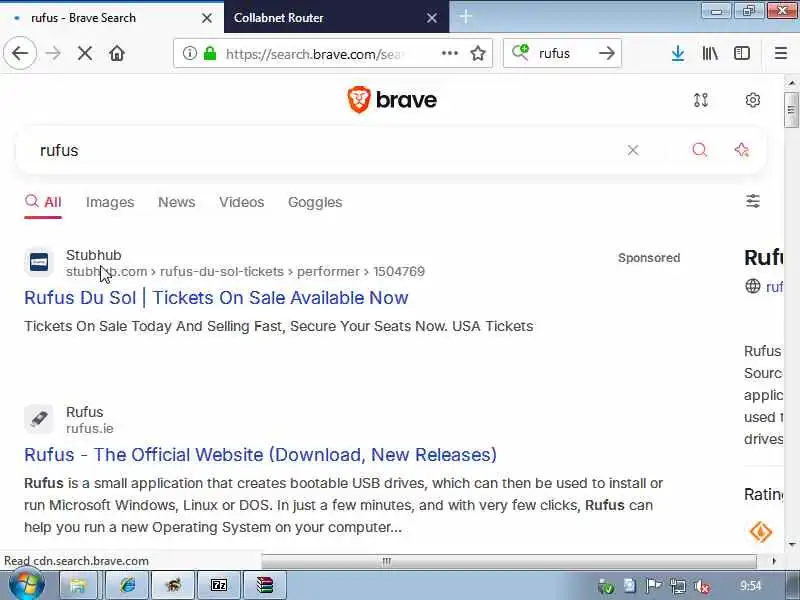Screen dimensions: 800x600
Task: Open the Windows Start menu
Action: click(x=27, y=585)
